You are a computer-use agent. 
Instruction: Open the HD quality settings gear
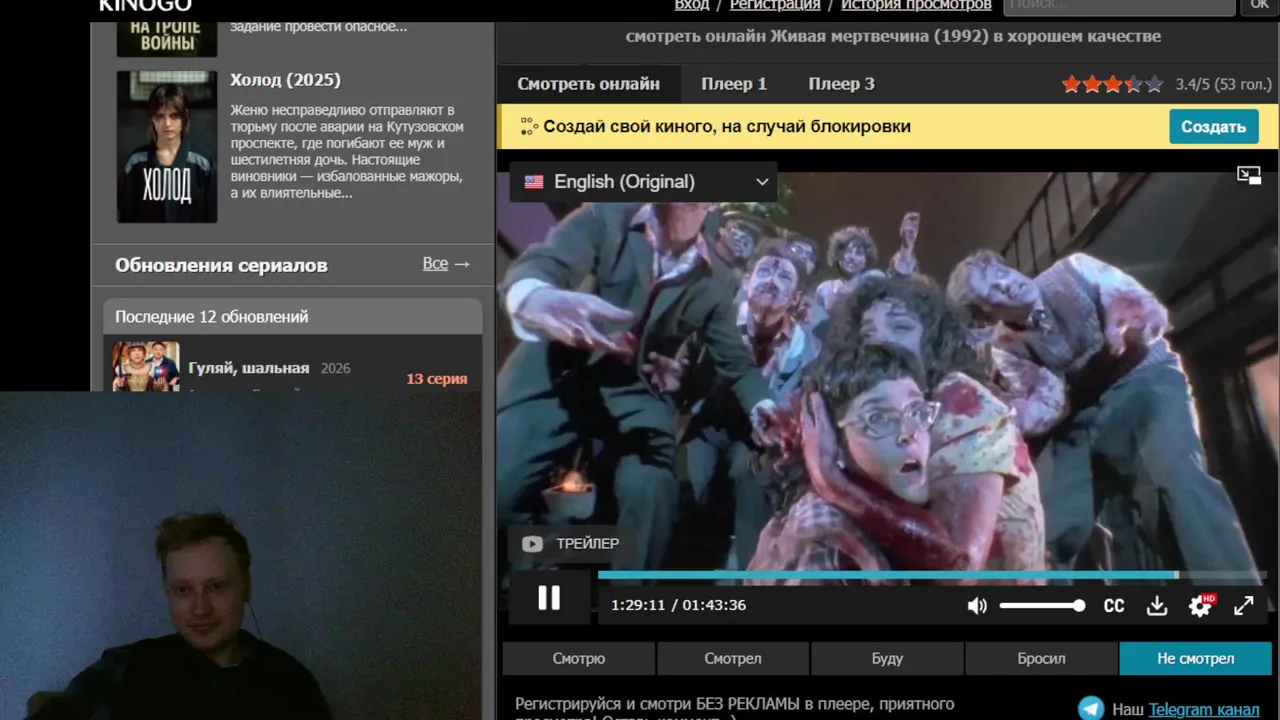pyautogui.click(x=1200, y=605)
